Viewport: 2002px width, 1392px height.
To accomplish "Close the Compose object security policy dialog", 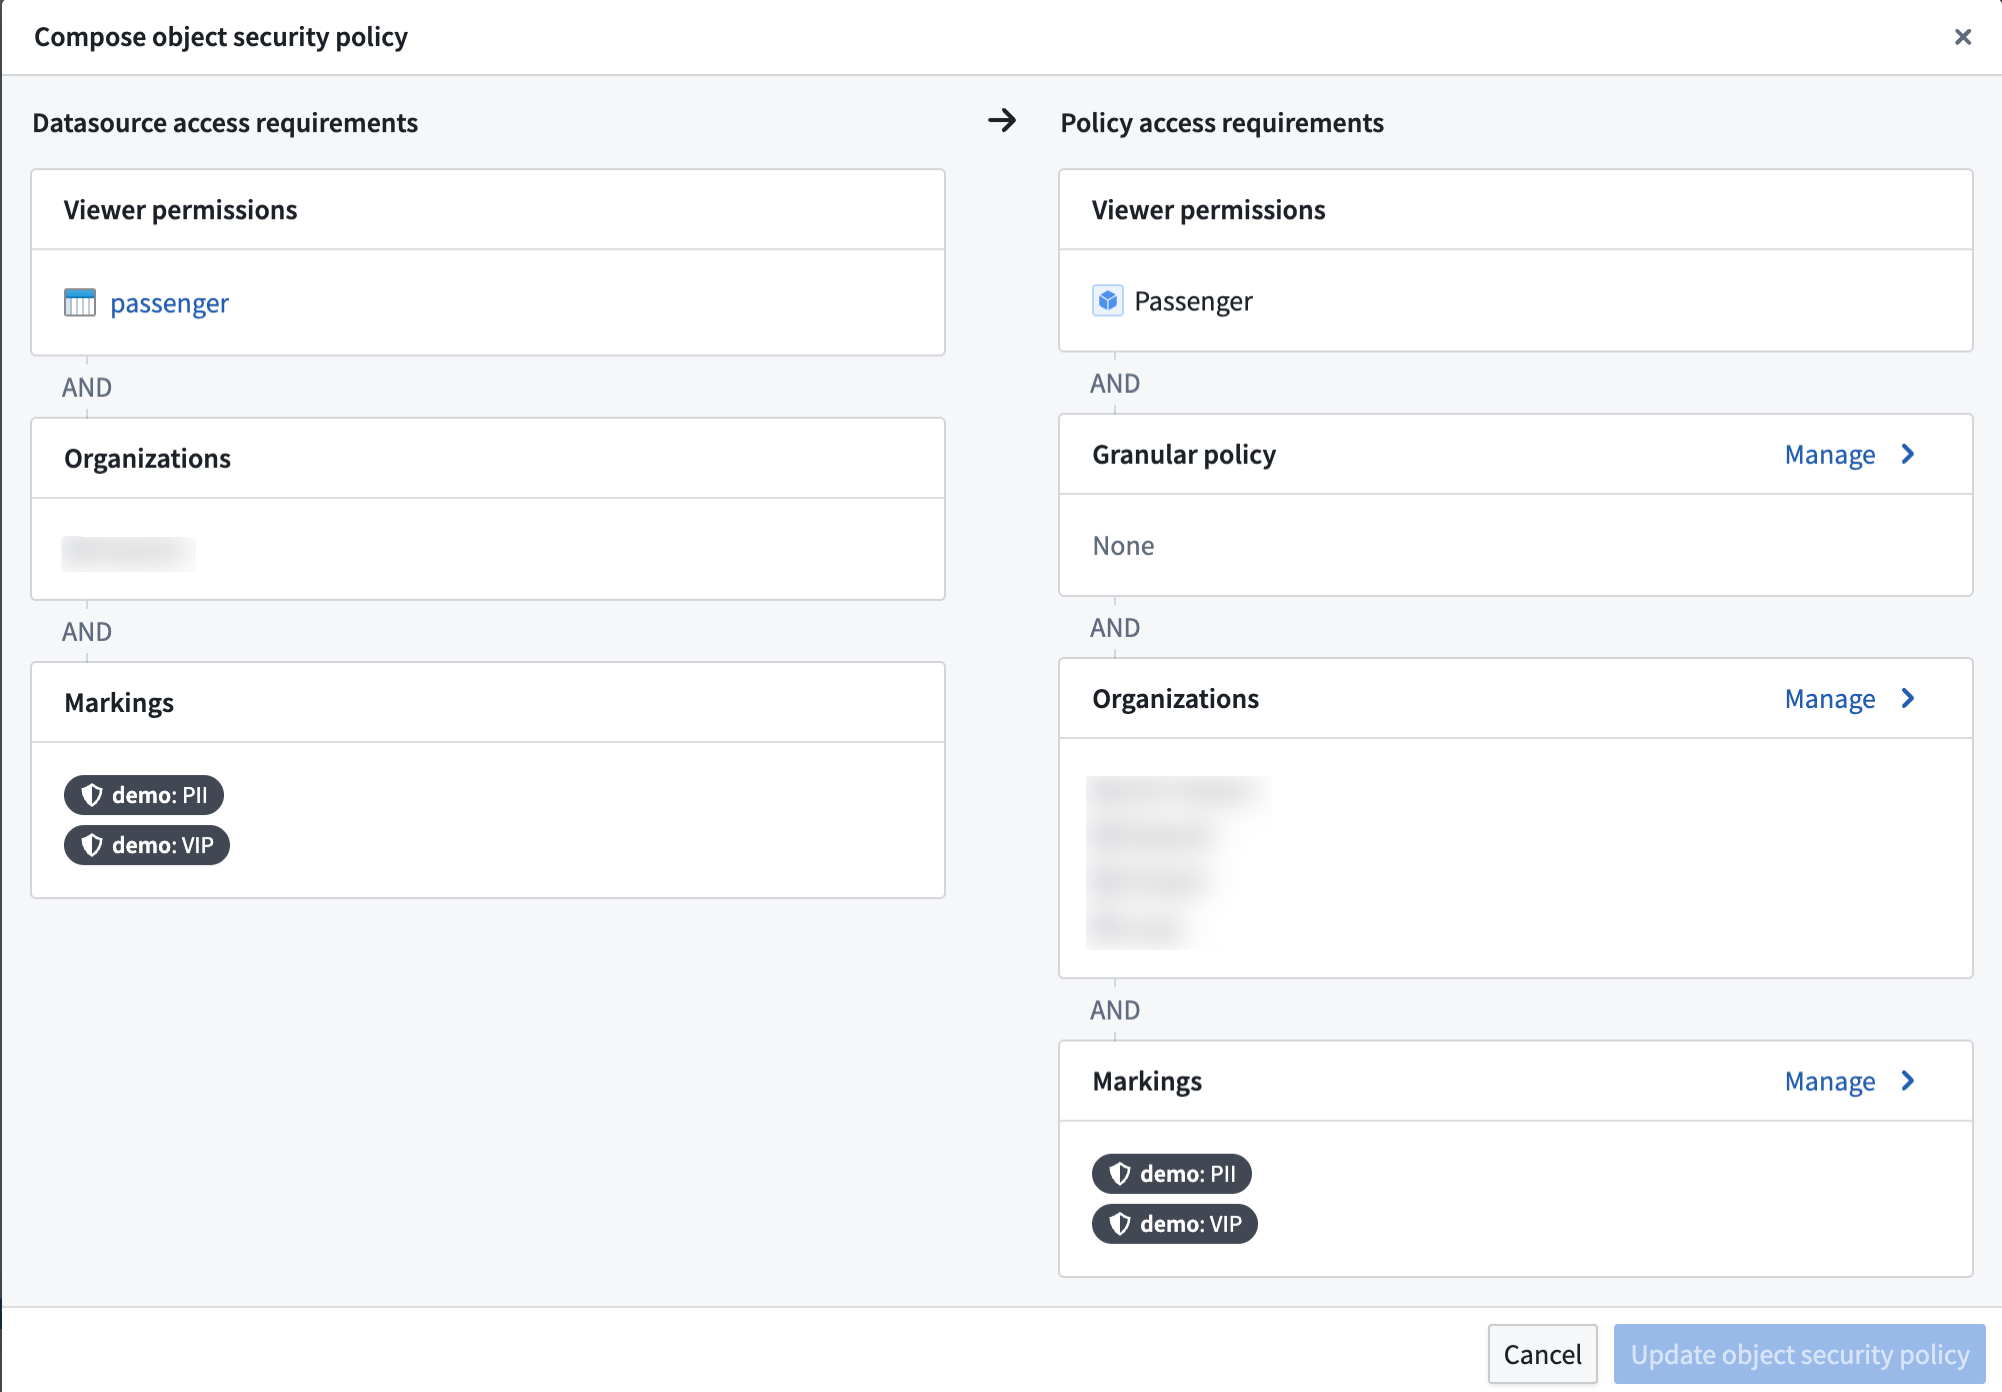I will tap(1963, 37).
